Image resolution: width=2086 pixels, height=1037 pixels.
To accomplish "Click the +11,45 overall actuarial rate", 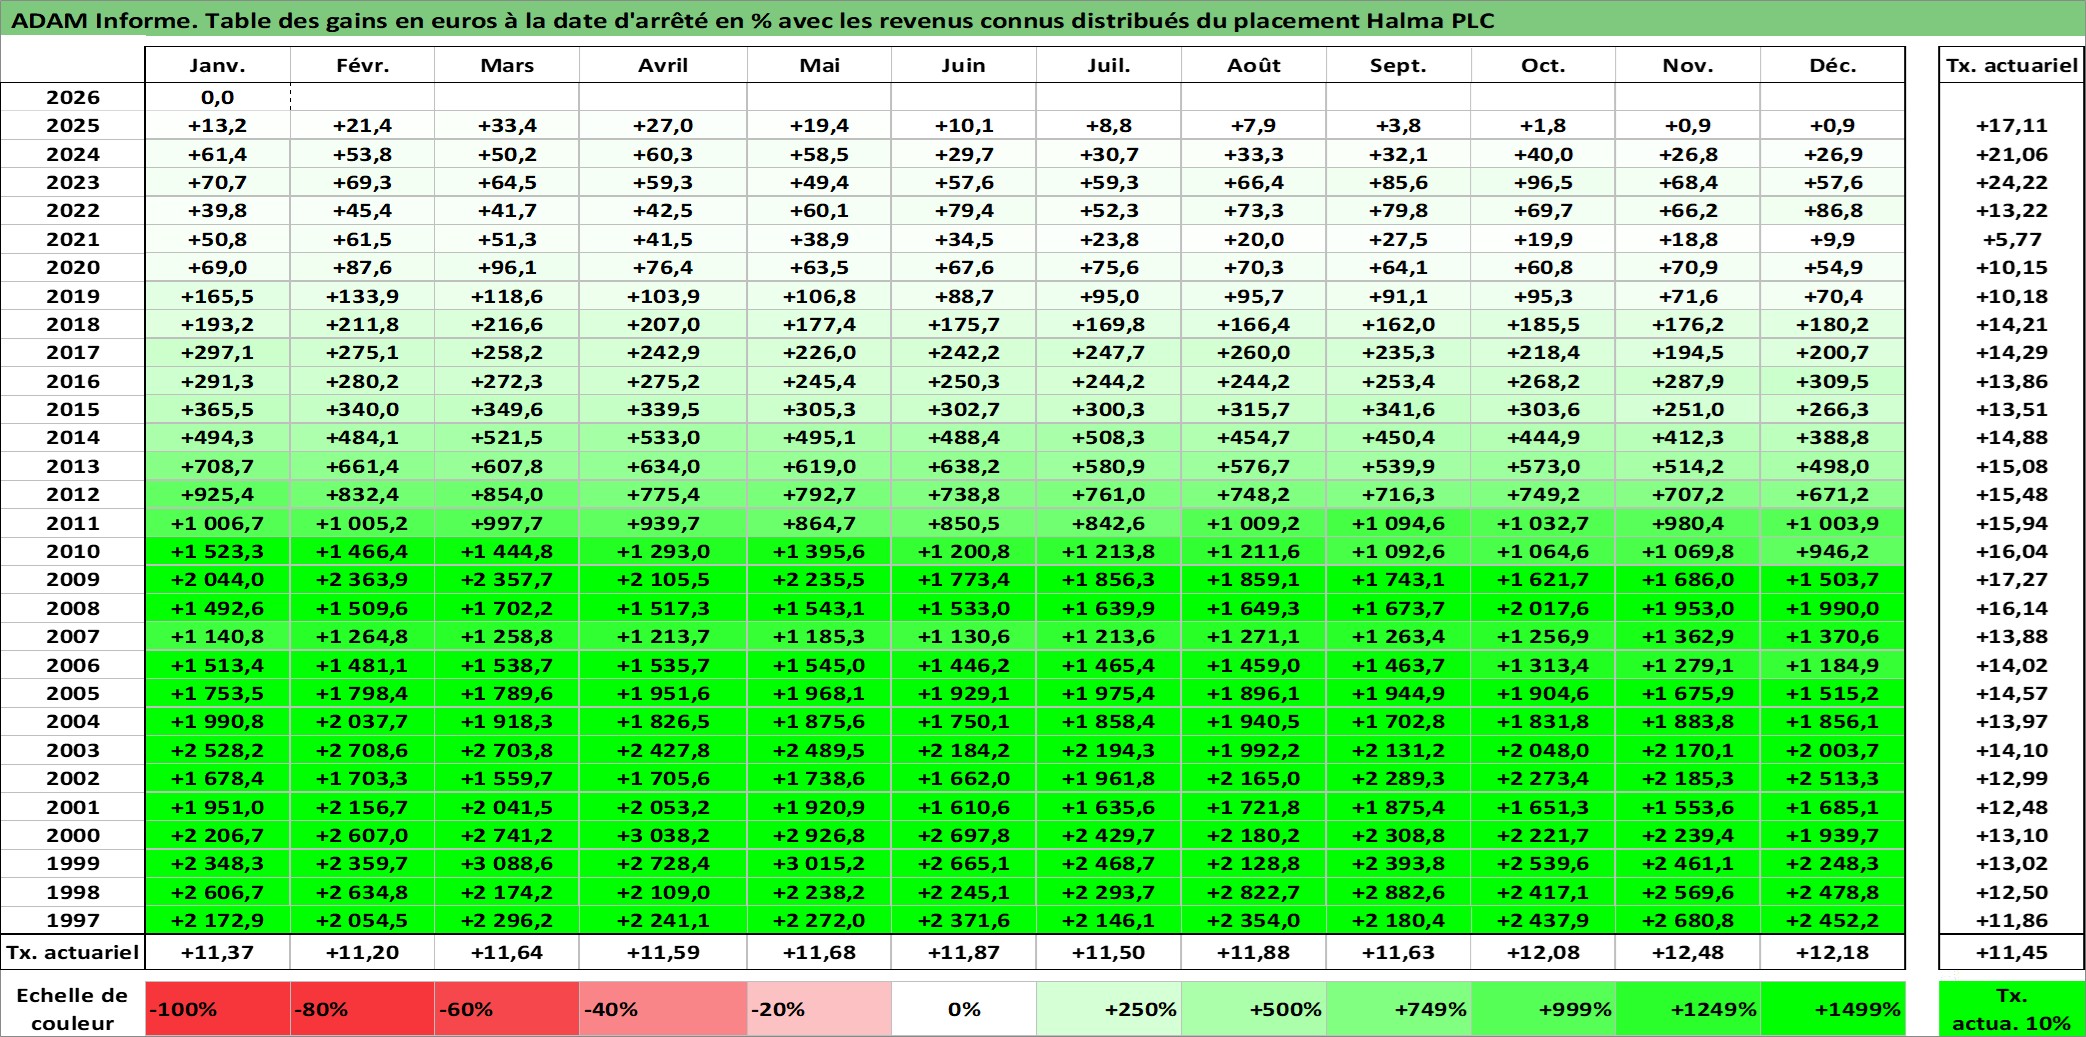I will tap(2012, 952).
